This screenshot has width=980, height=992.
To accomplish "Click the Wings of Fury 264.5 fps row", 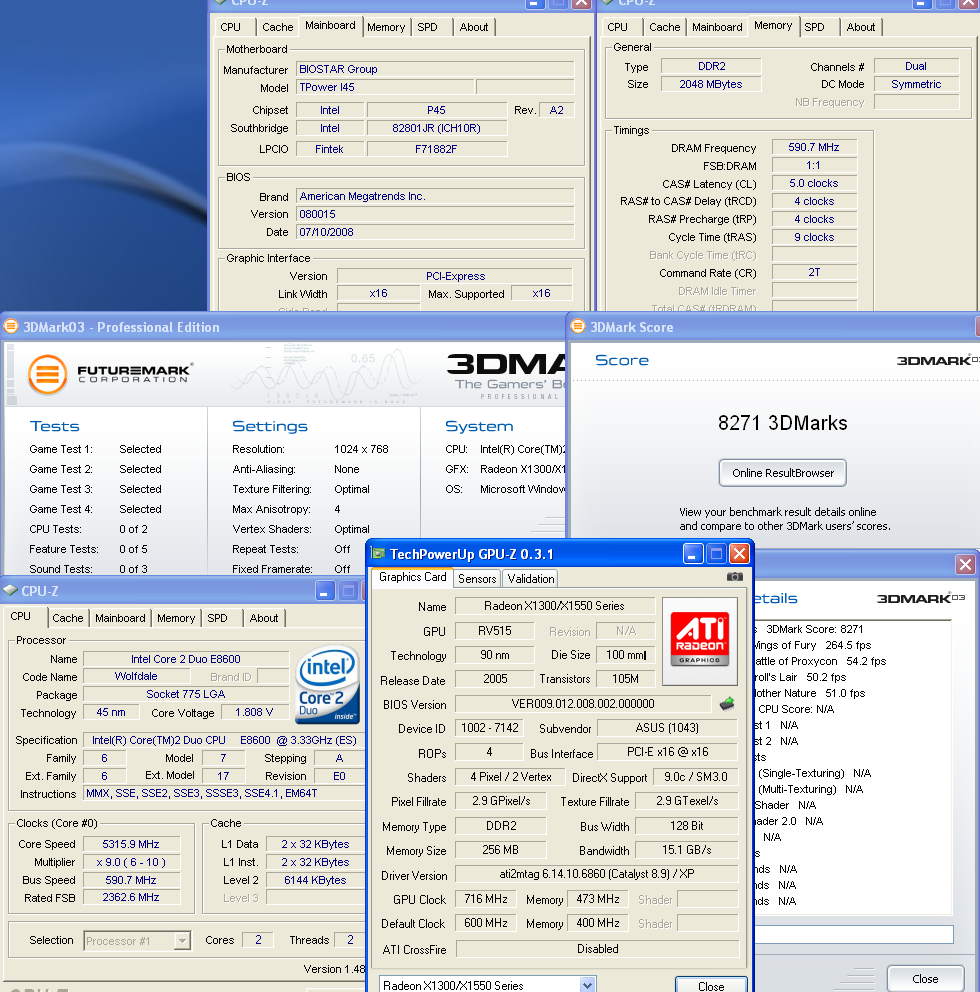I will click(812, 645).
